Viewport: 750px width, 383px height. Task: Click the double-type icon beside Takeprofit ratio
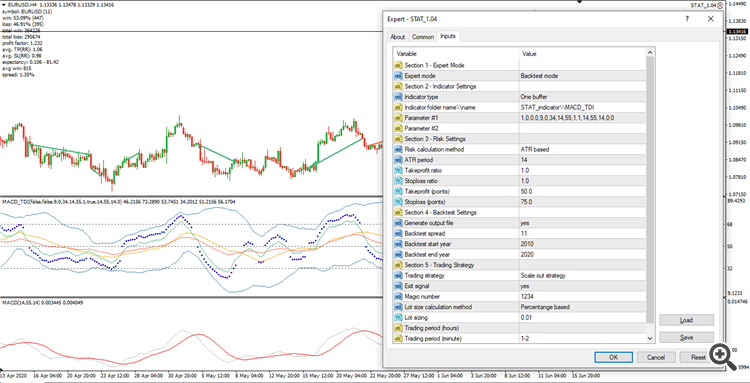tap(398, 170)
